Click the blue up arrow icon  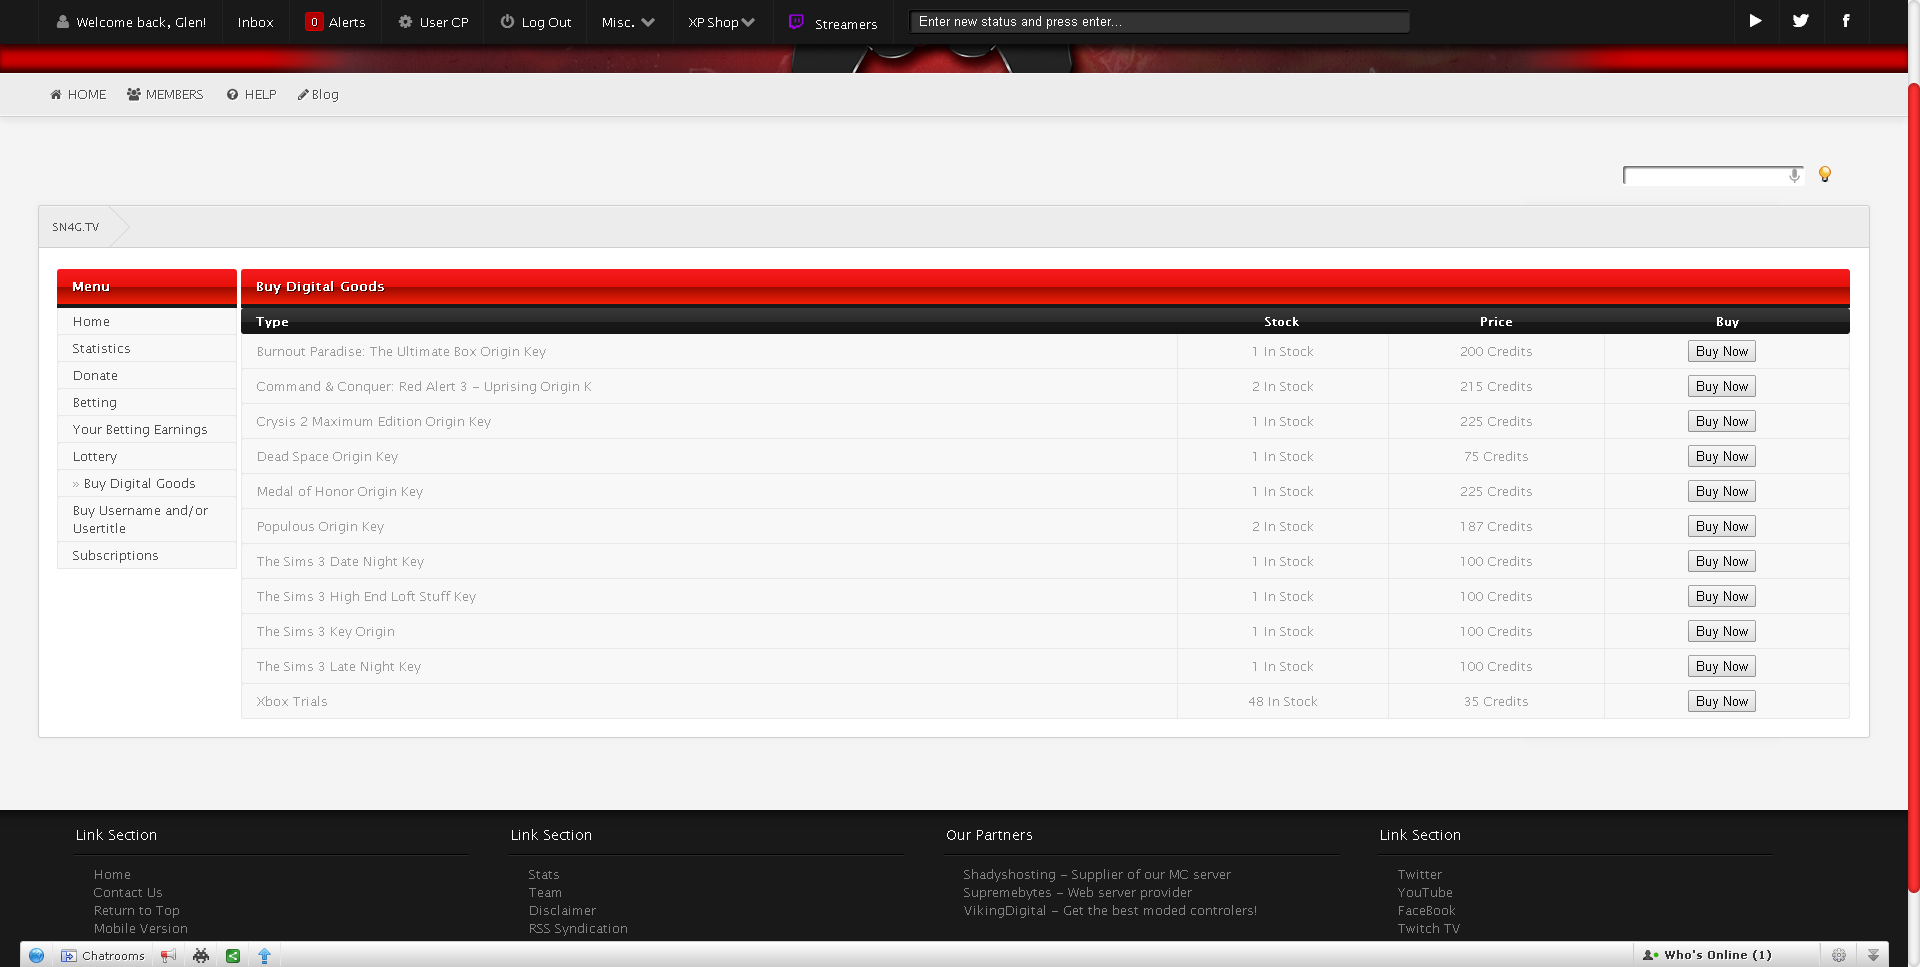click(265, 956)
